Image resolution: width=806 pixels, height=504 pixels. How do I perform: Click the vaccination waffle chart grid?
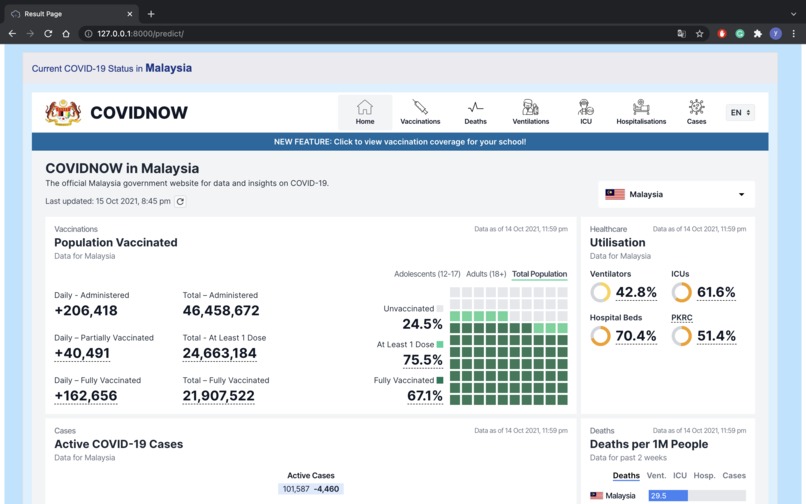pyautogui.click(x=509, y=346)
